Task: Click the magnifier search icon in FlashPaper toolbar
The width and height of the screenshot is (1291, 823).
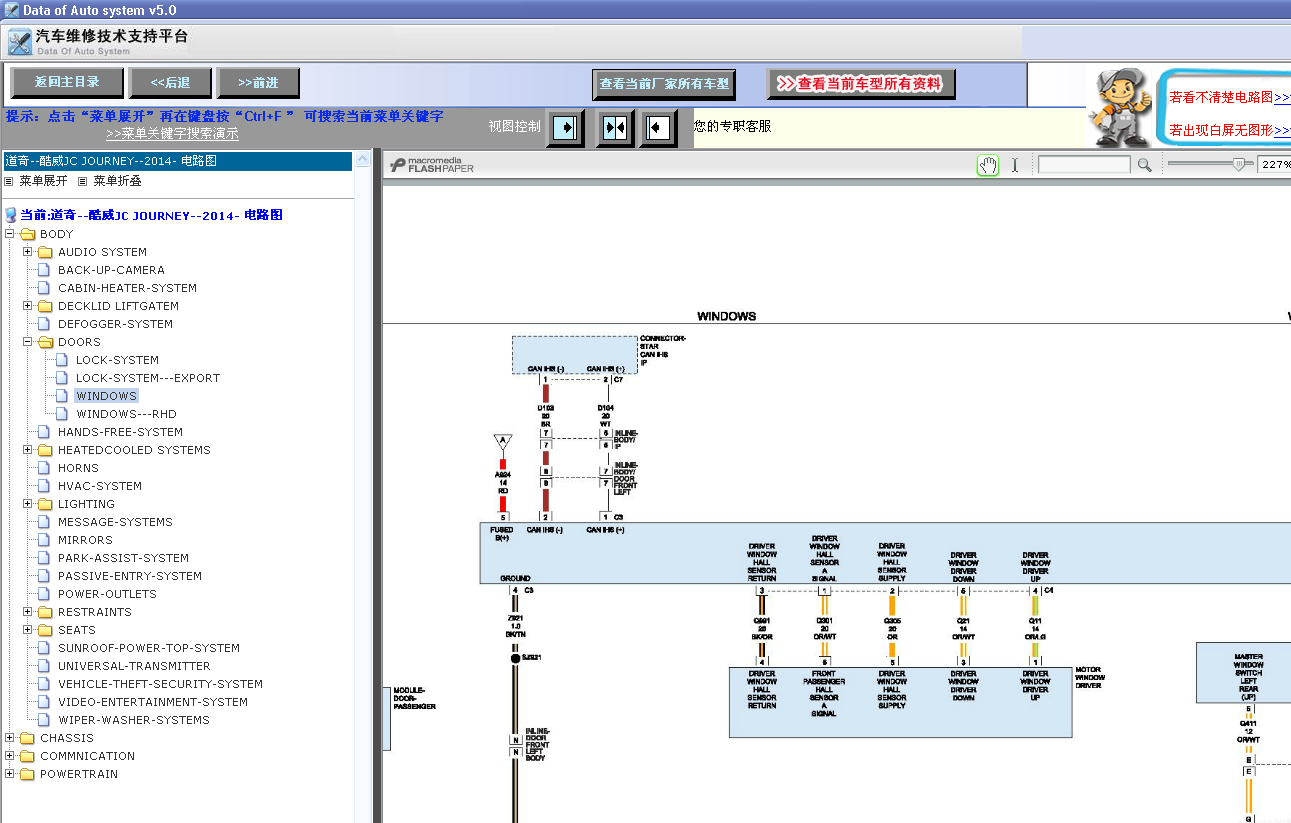Action: [1145, 165]
